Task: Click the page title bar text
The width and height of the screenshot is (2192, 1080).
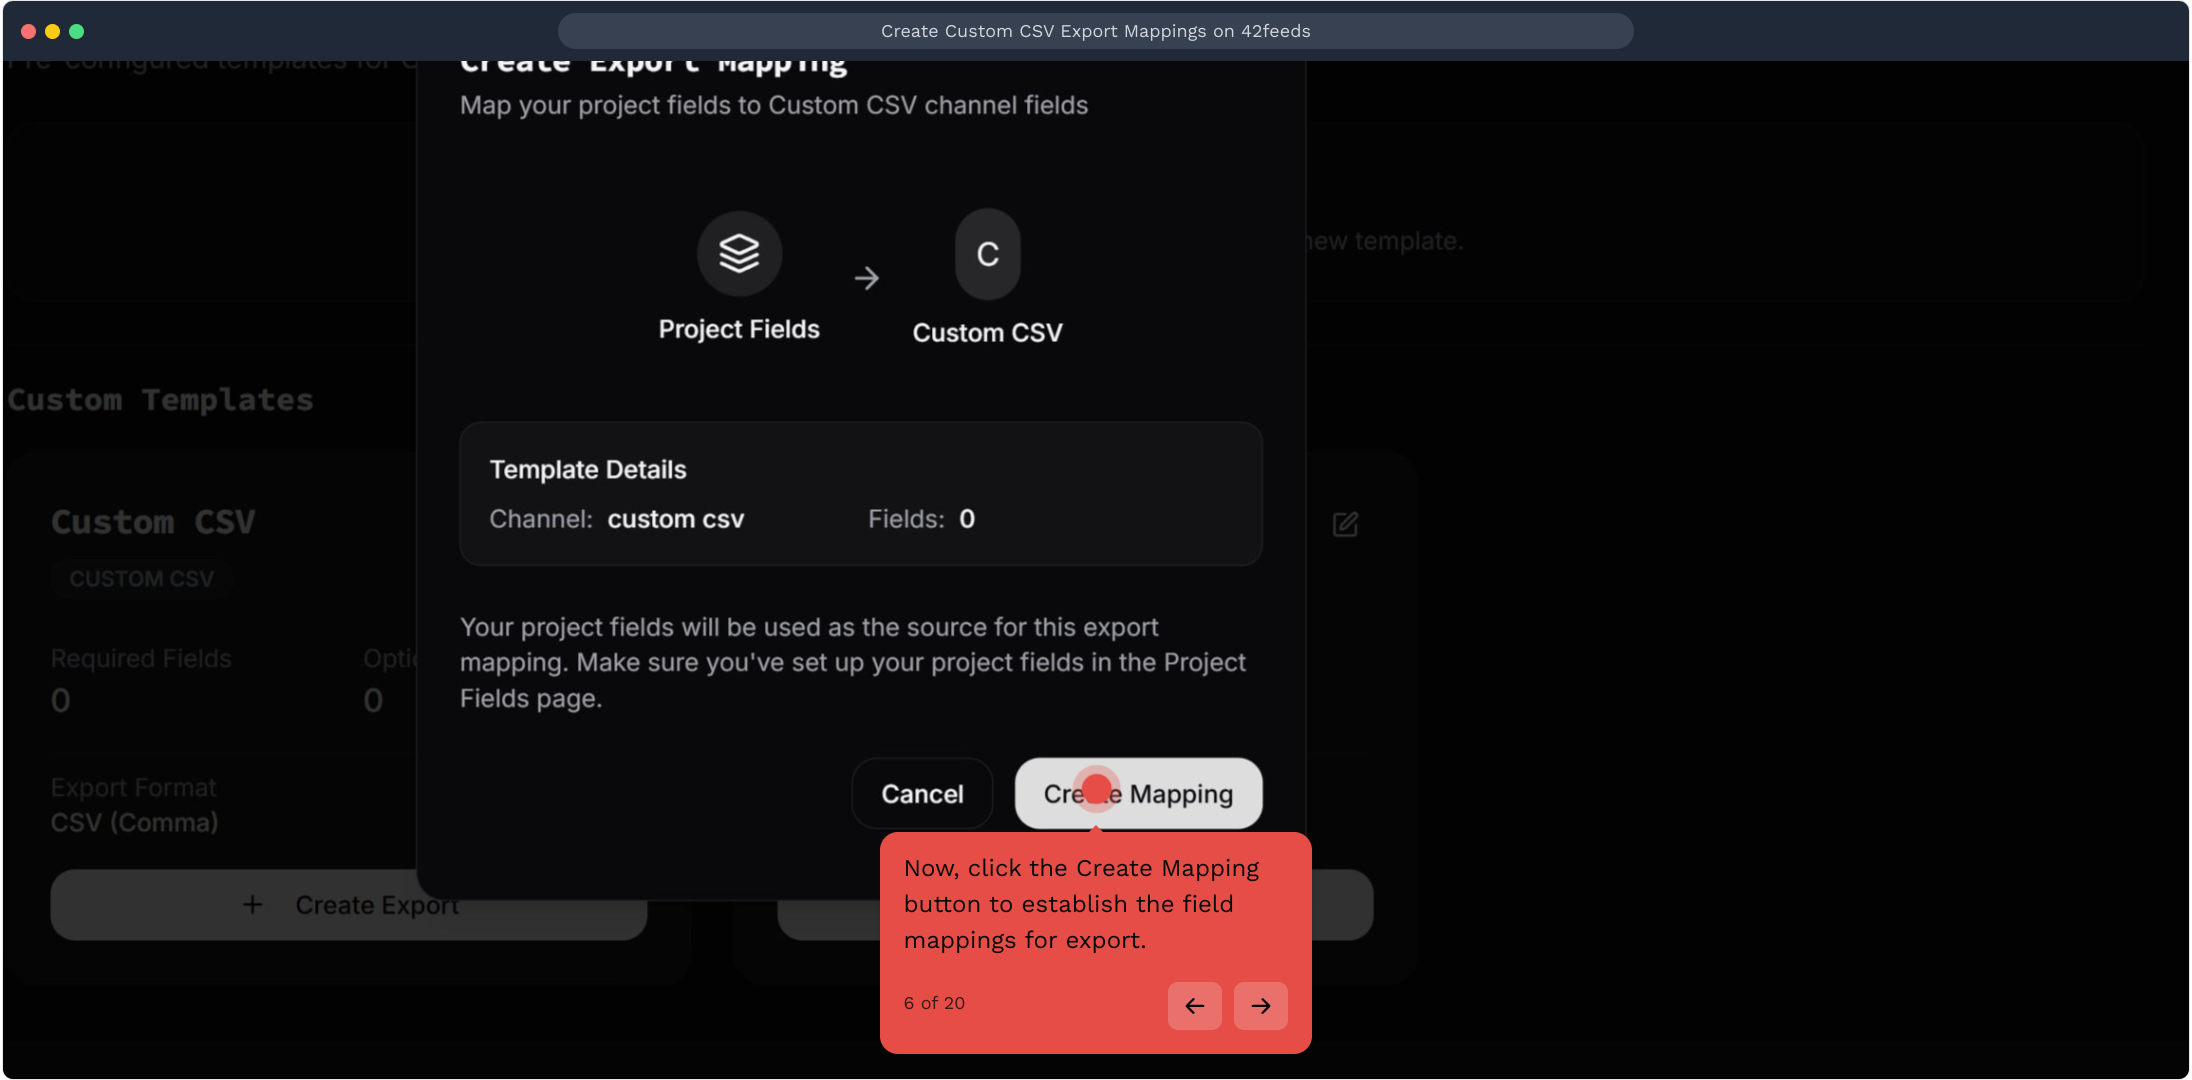Action: tap(1095, 31)
